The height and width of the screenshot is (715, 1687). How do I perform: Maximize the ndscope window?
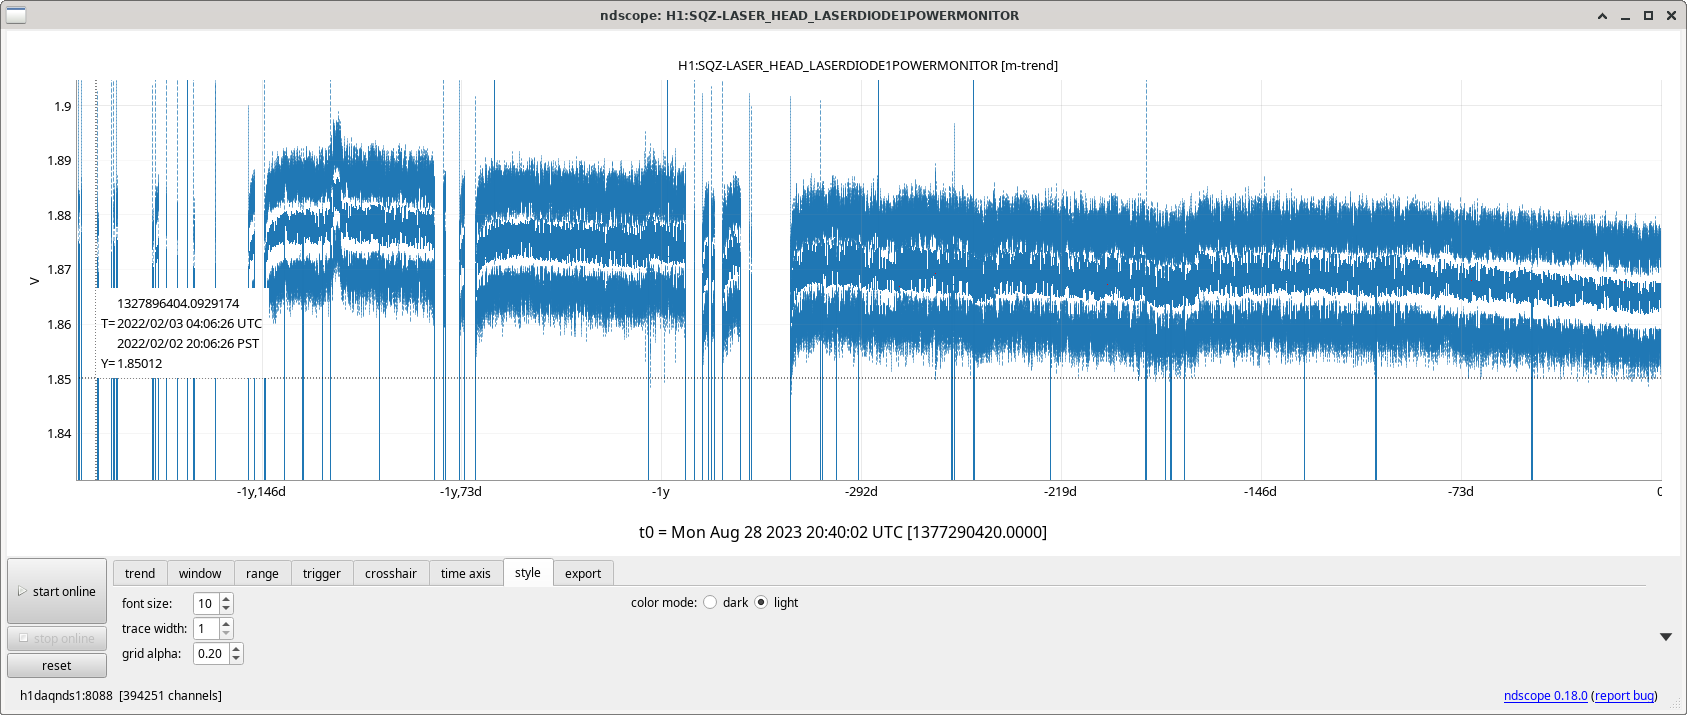[x=1648, y=16]
